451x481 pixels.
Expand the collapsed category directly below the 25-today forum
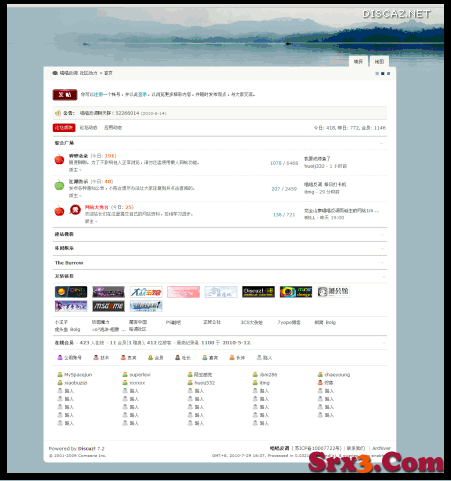pyautogui.click(x=382, y=235)
